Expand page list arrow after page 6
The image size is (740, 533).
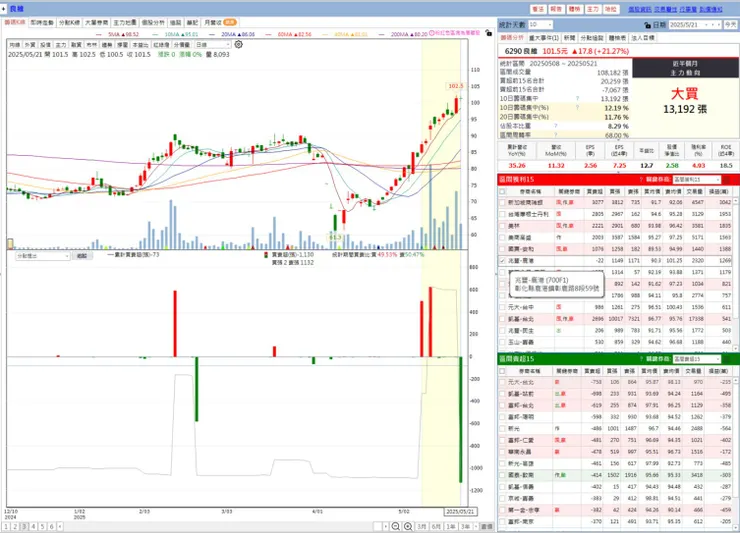[60, 526]
